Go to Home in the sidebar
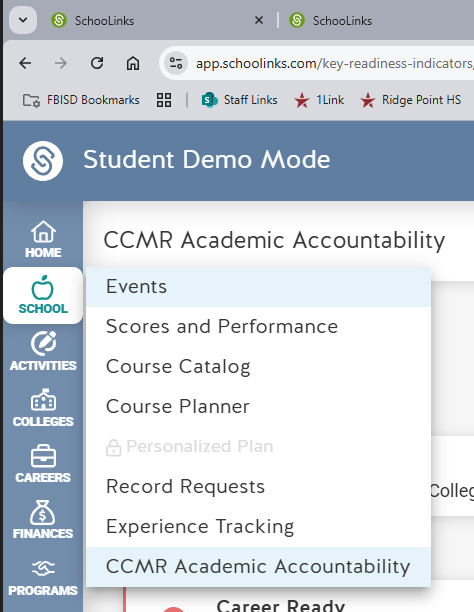Image resolution: width=474 pixels, height=612 pixels. (43, 239)
